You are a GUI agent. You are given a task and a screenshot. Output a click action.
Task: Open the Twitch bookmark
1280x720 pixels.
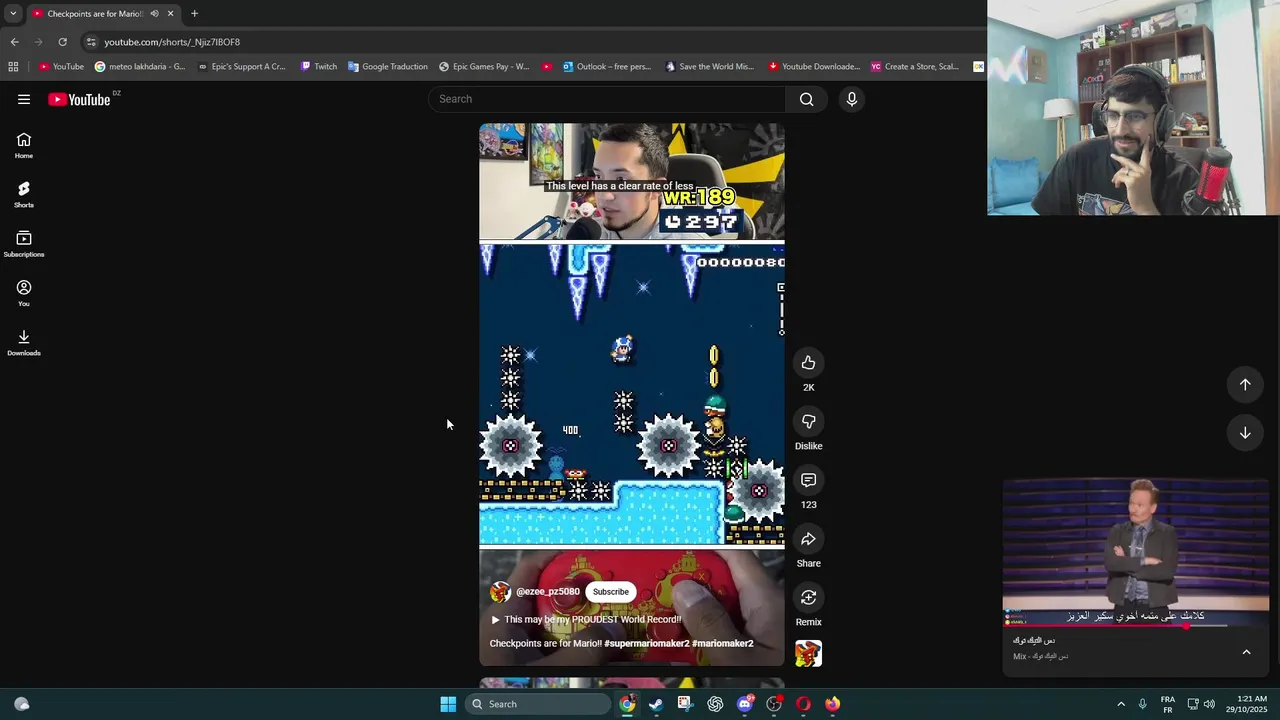pyautogui.click(x=319, y=67)
